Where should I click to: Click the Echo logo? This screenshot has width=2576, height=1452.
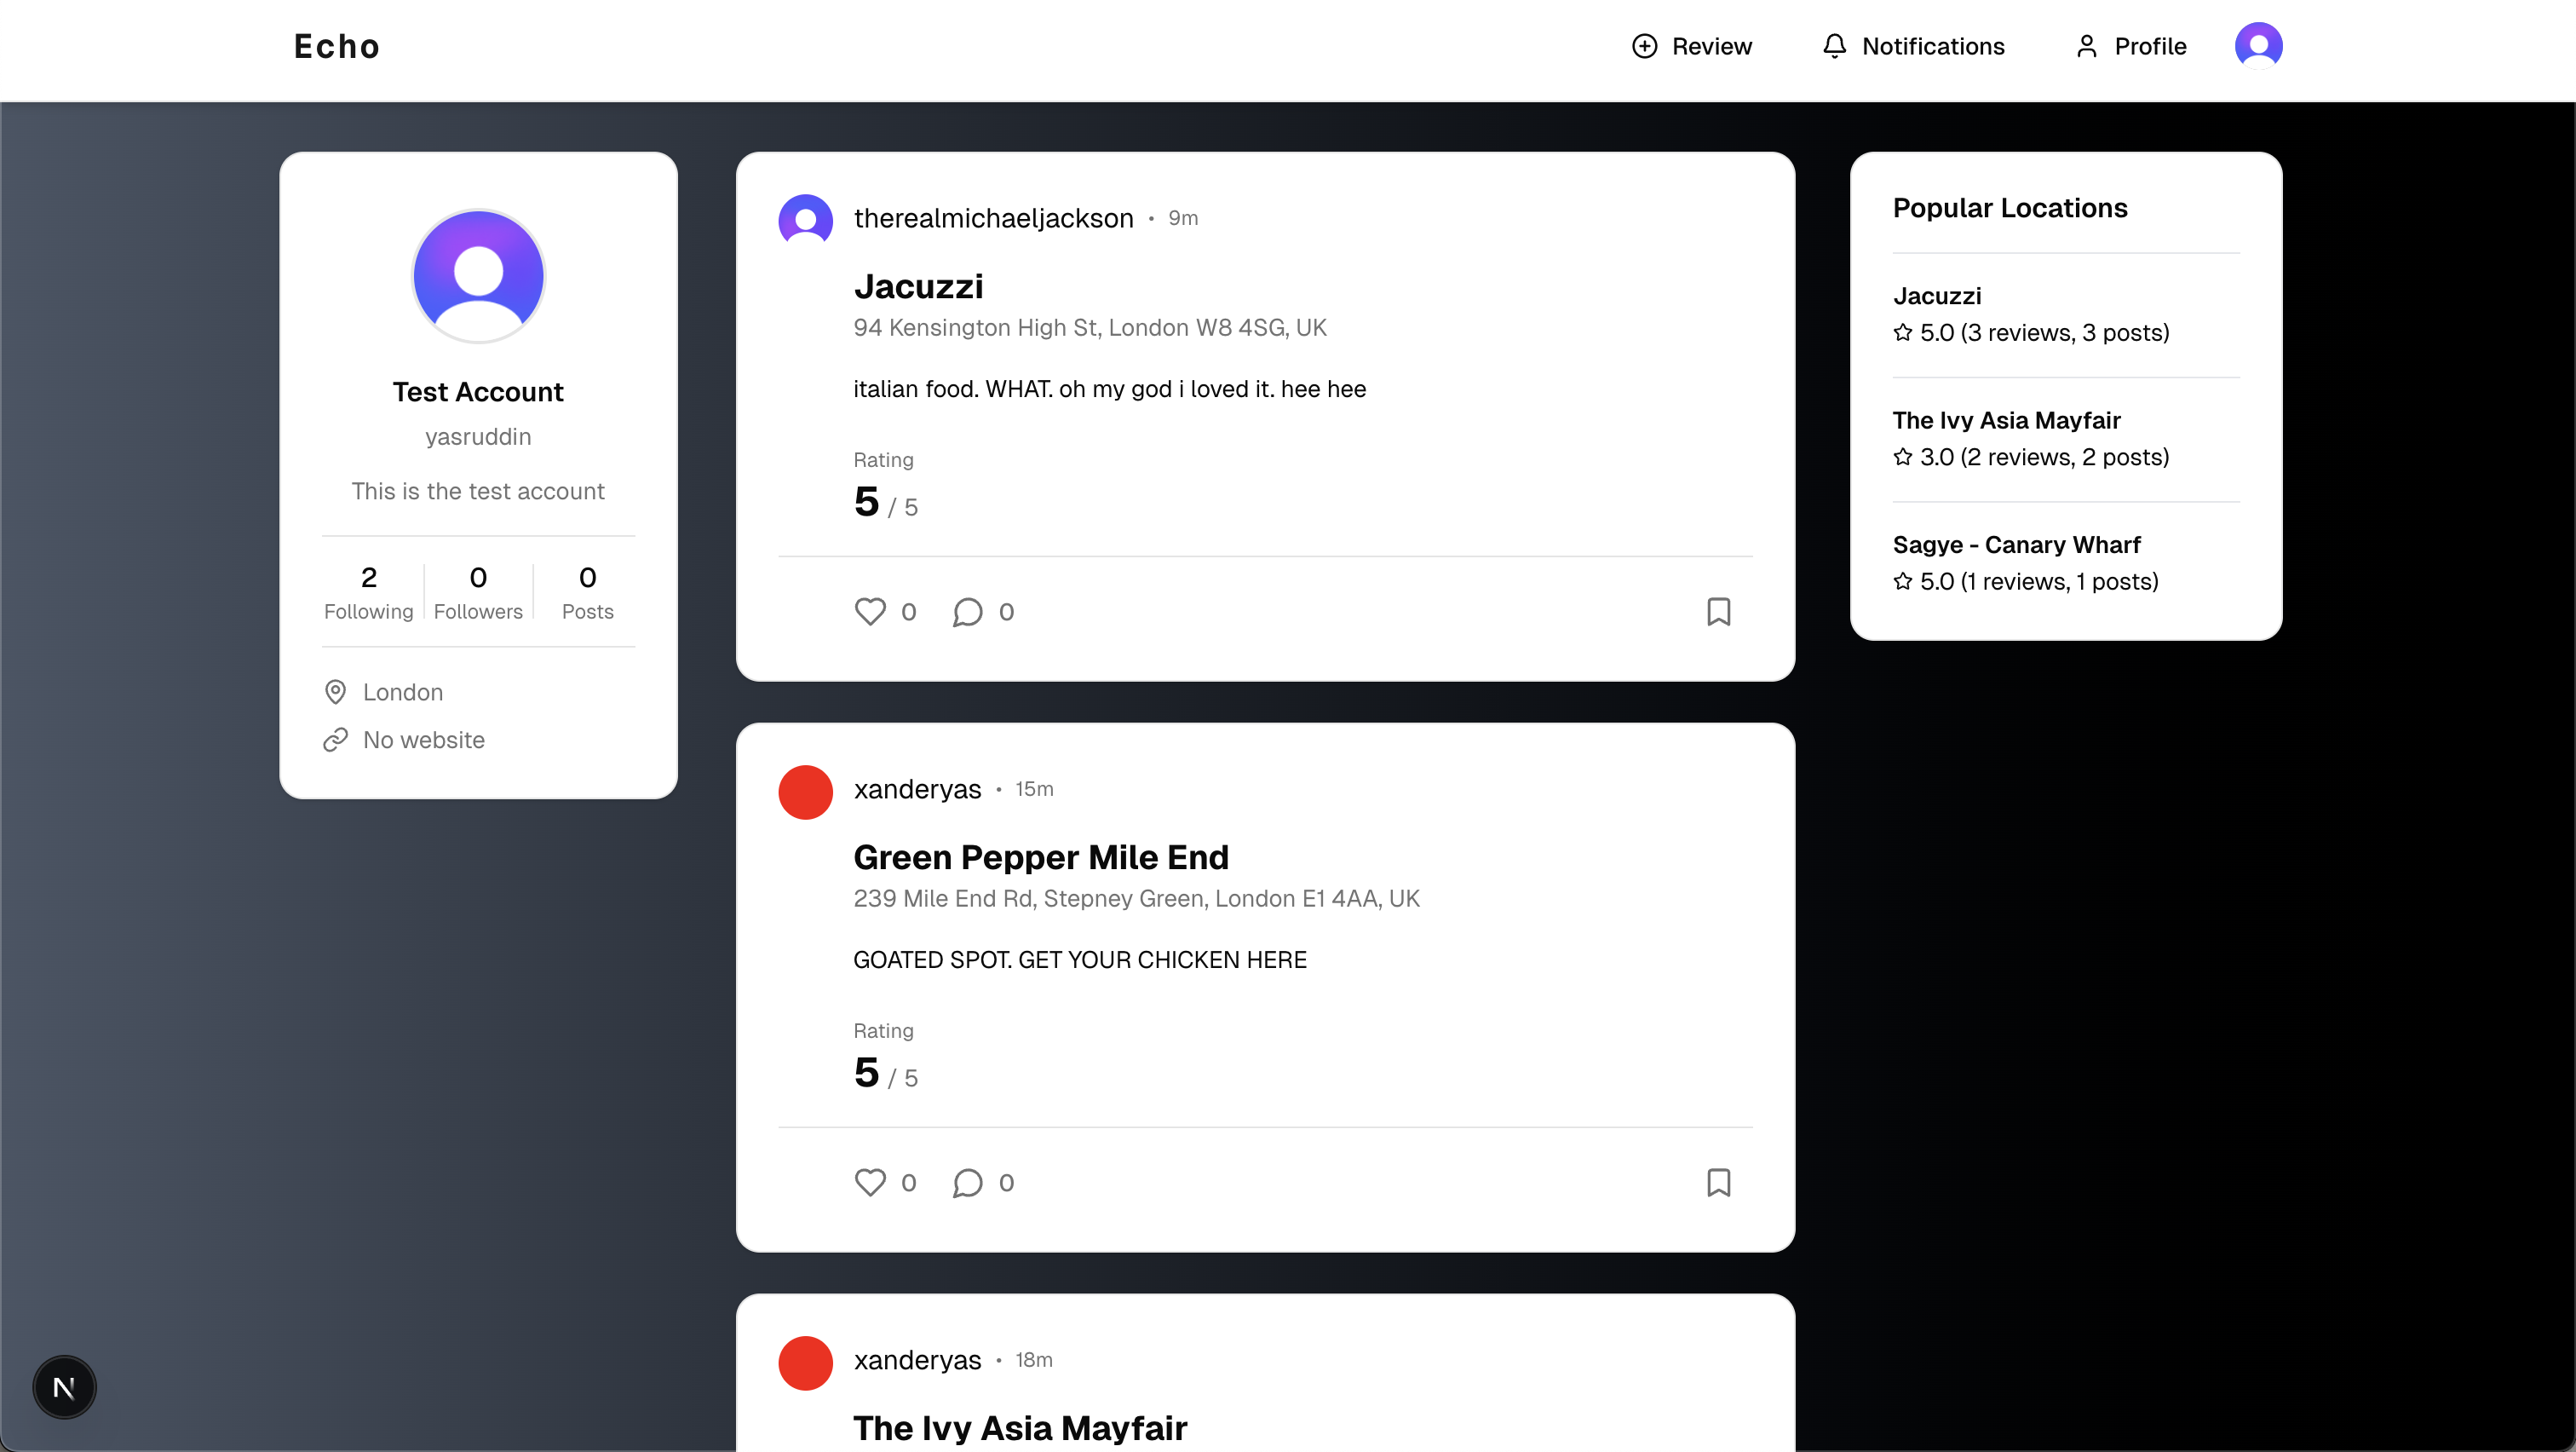coord(336,46)
